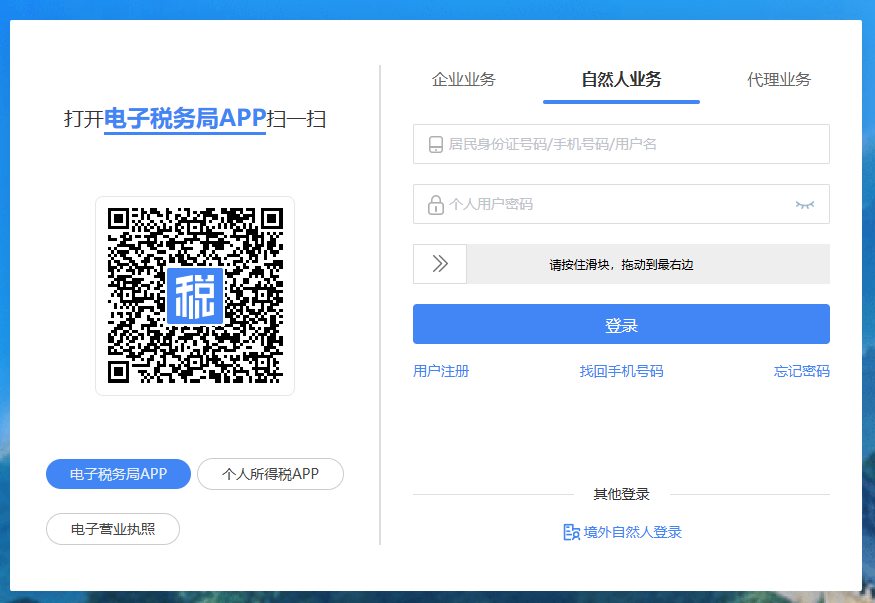The image size is (875, 603).
Task: Follow the 忘记密码 link
Action: 801,371
